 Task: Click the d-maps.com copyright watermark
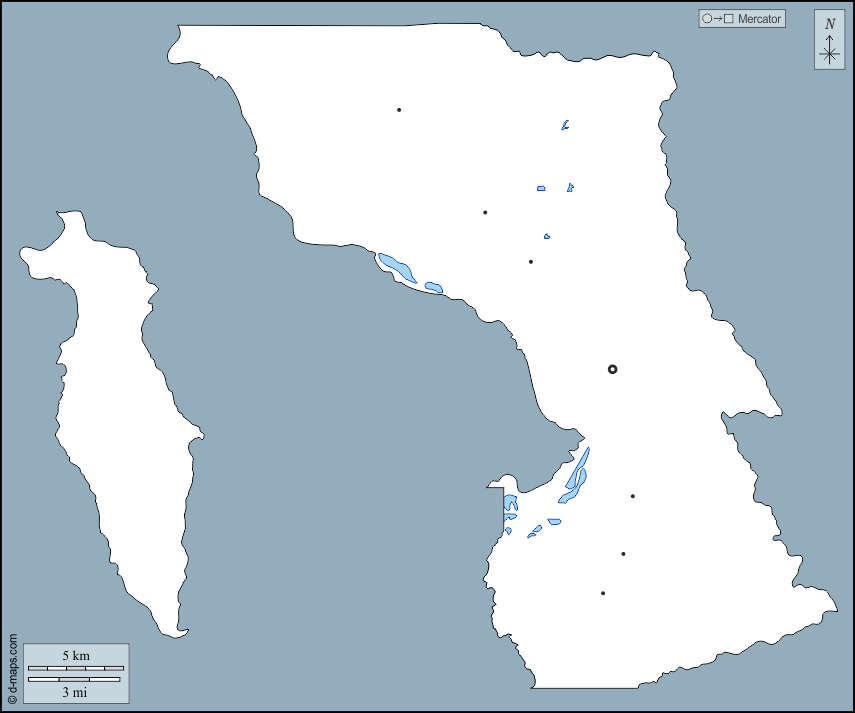click(x=12, y=669)
